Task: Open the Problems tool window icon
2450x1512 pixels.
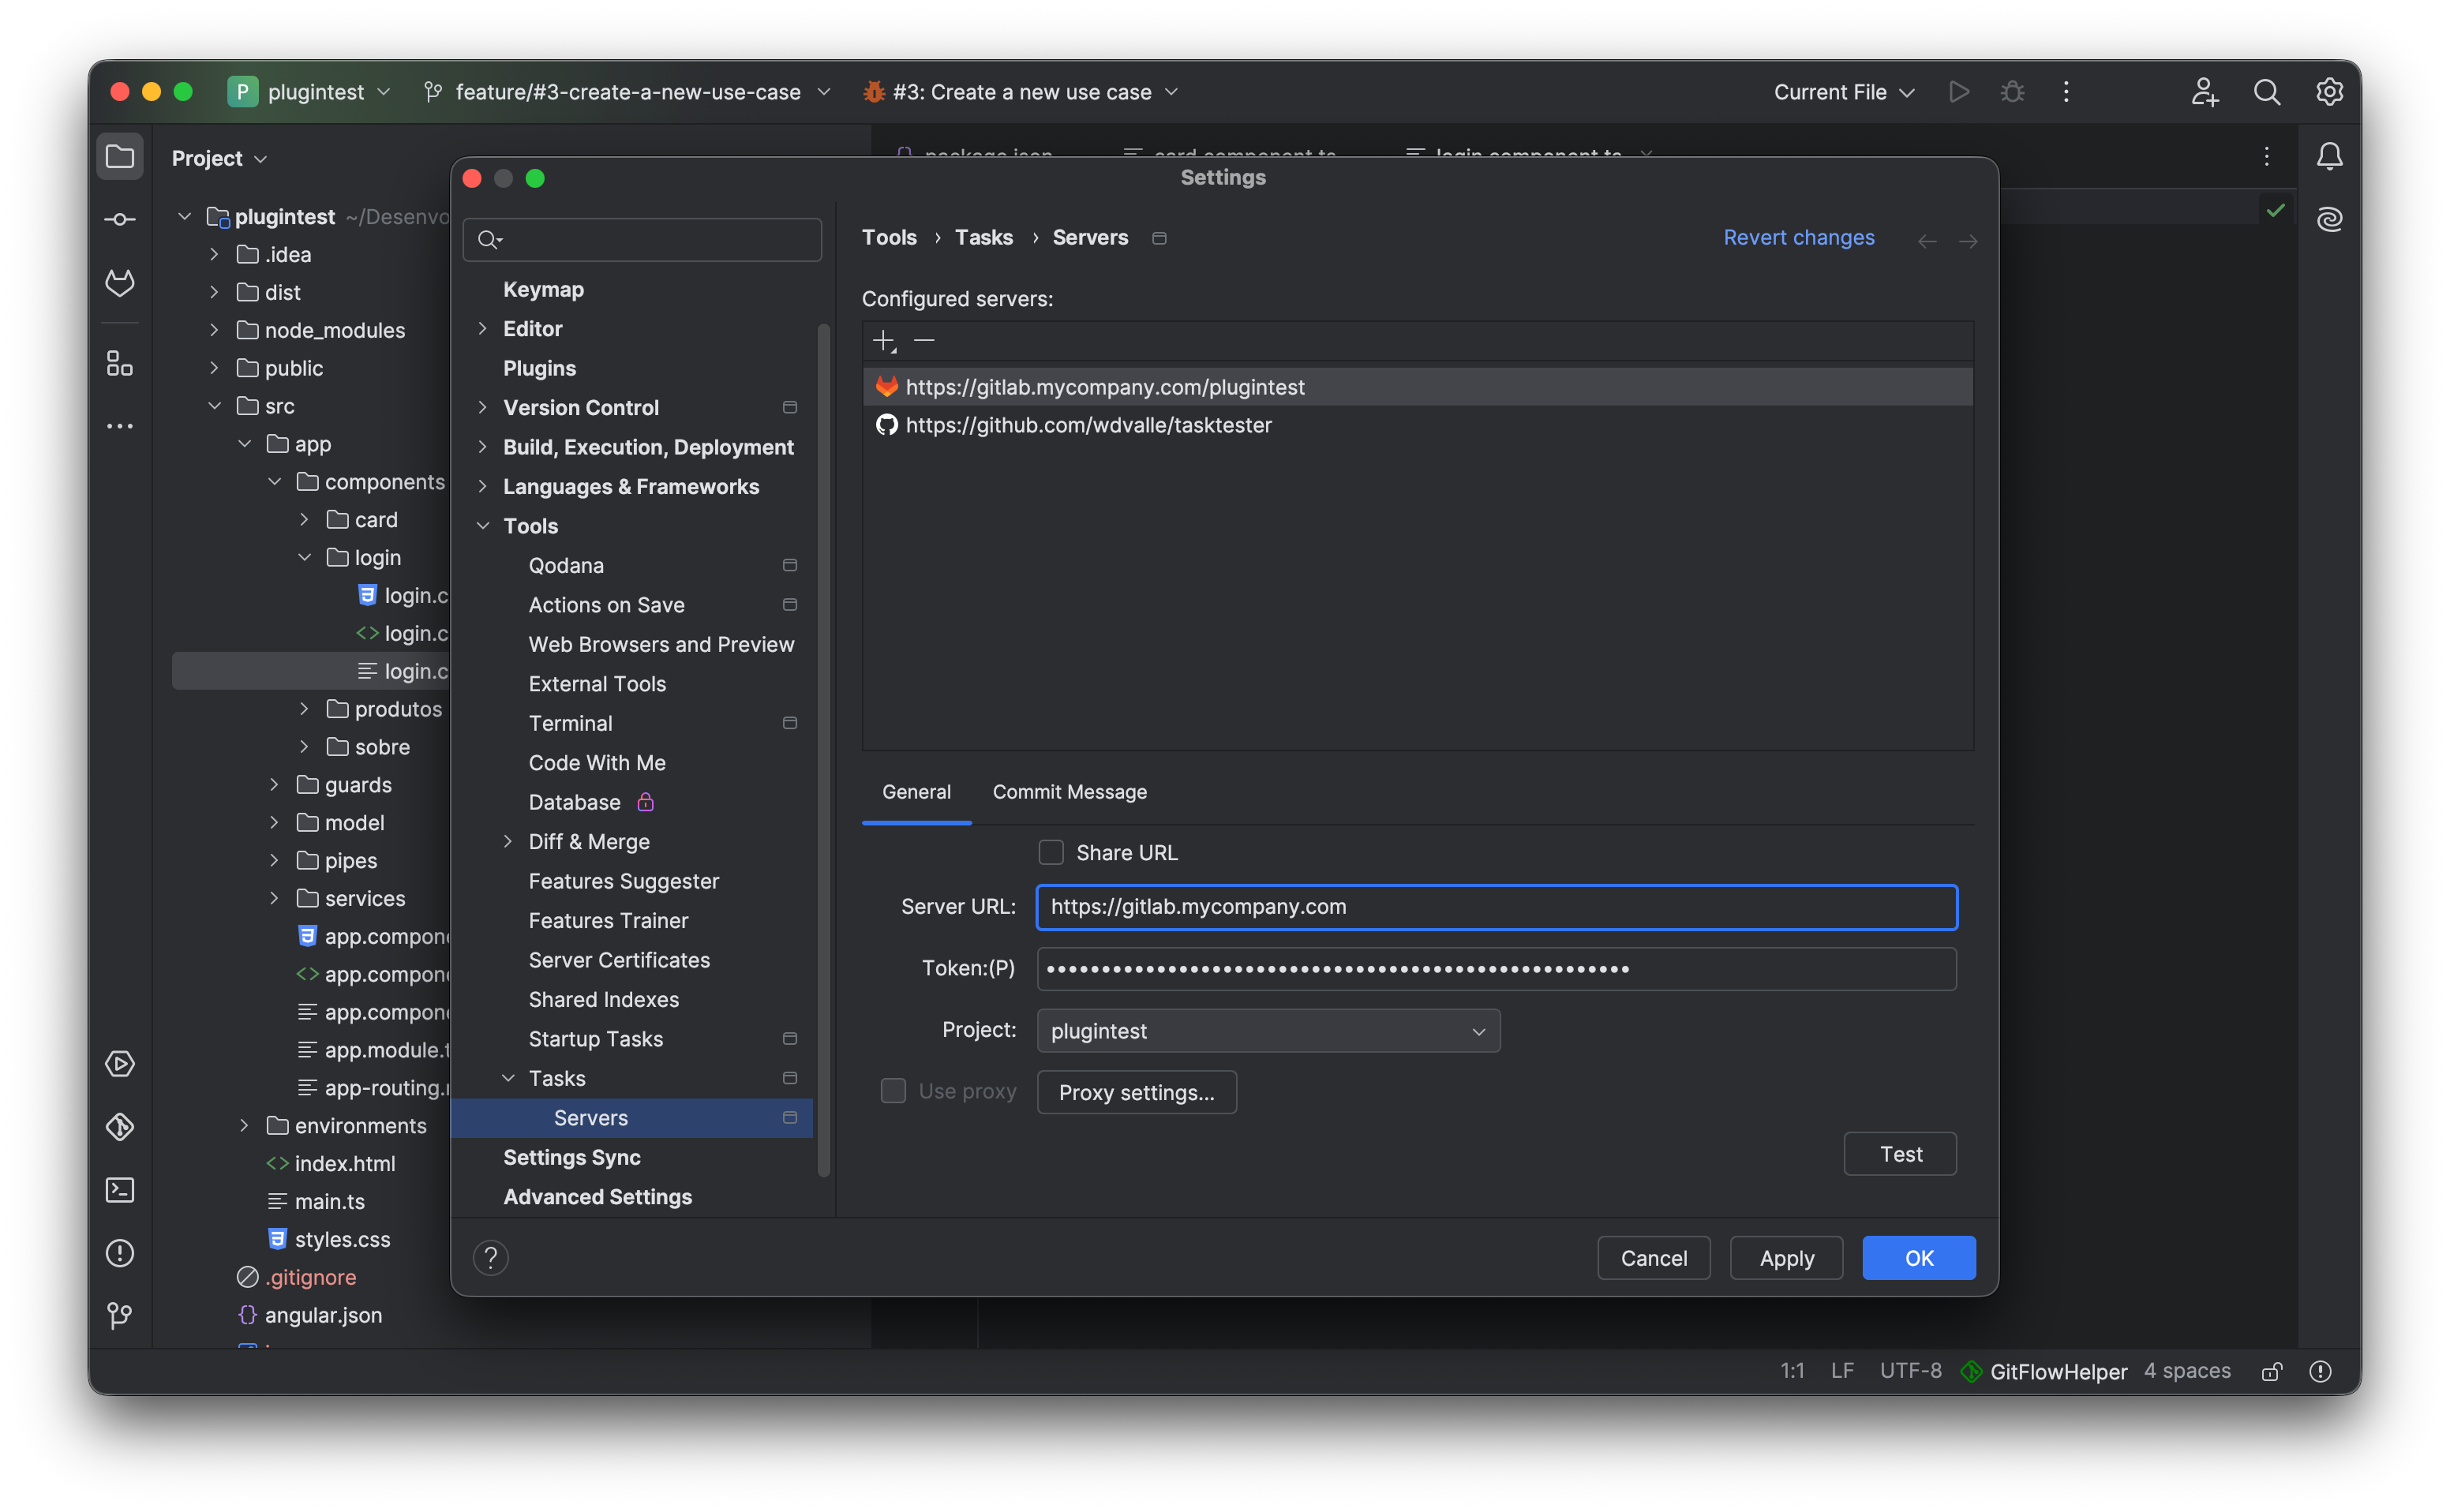Action: pyautogui.click(x=120, y=1252)
